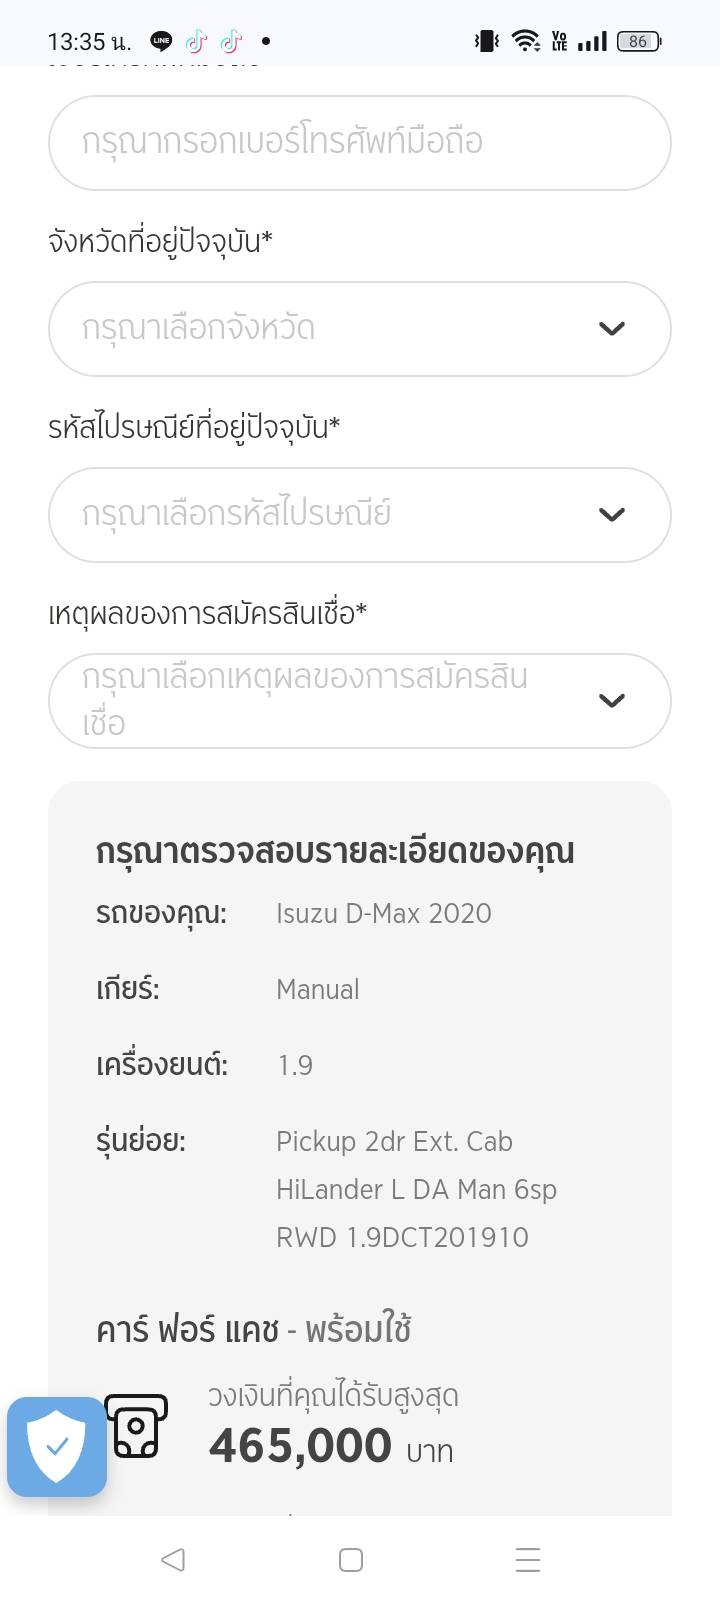Tap the first TikTok notification icon

pyautogui.click(x=196, y=41)
